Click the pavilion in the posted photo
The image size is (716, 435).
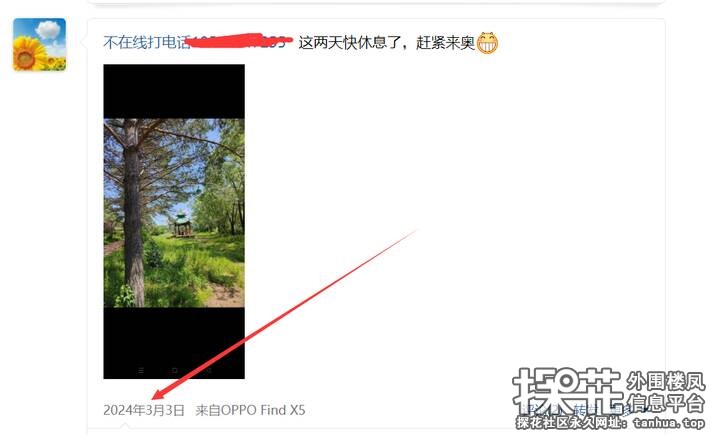[x=182, y=224]
